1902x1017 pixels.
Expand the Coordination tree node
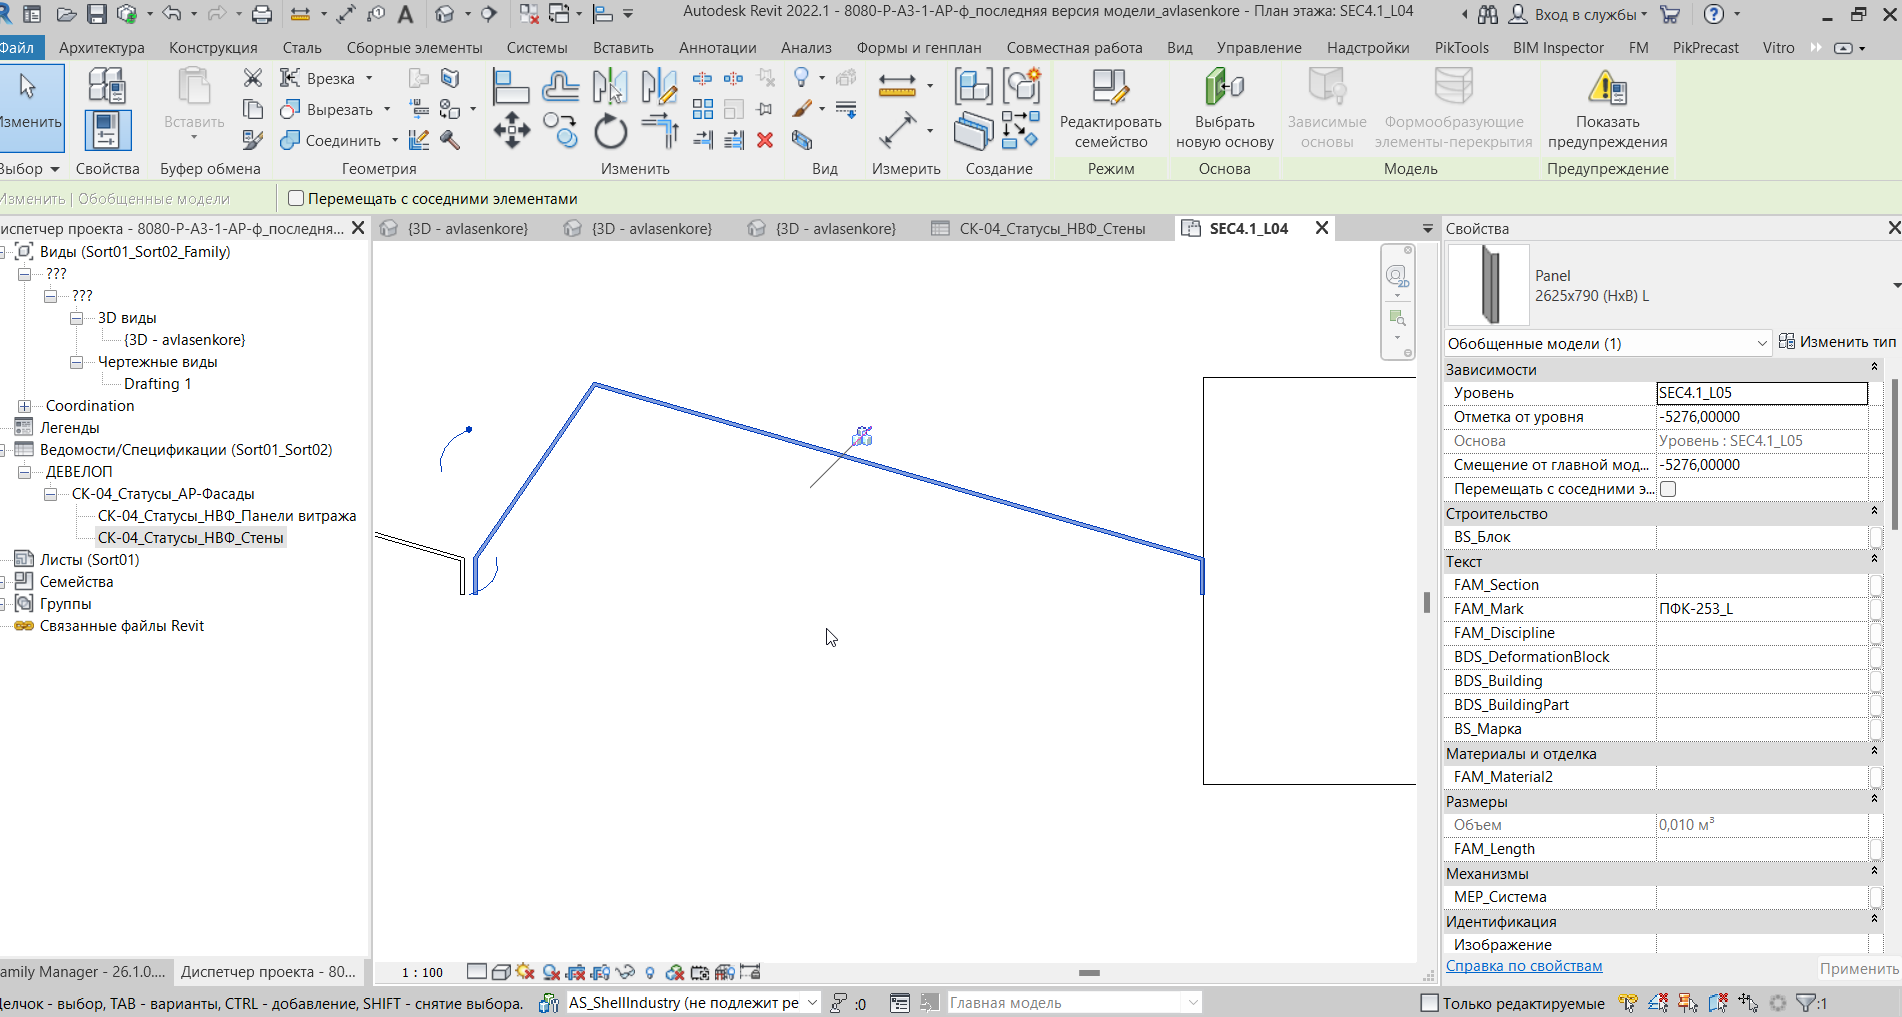[24, 406]
